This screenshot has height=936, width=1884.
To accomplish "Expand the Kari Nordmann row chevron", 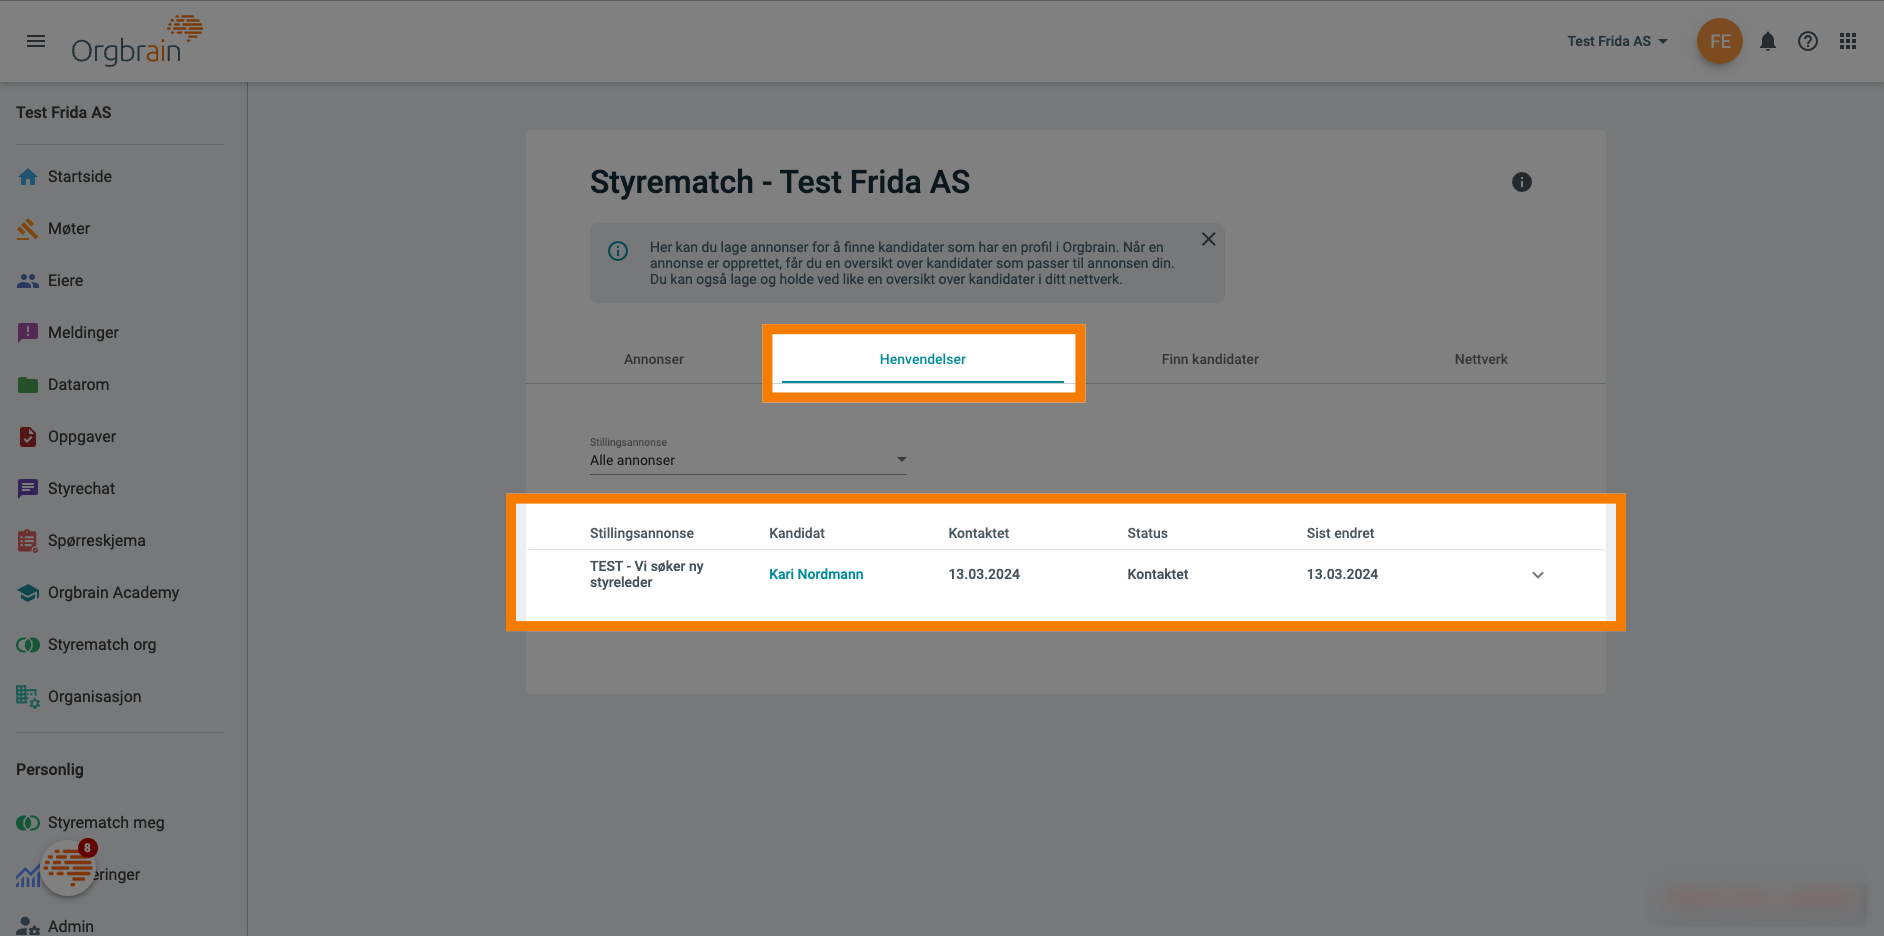I will pyautogui.click(x=1538, y=575).
